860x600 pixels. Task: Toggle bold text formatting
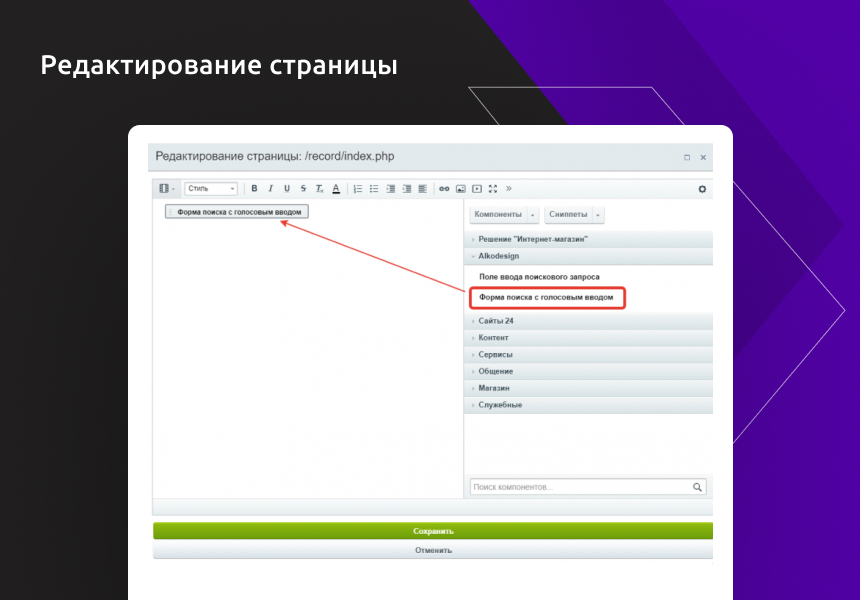(254, 188)
